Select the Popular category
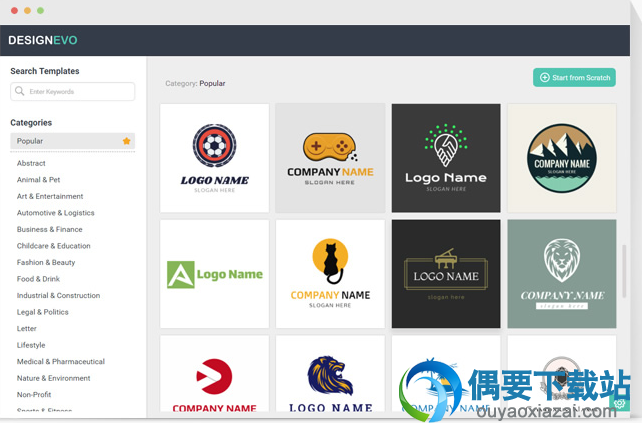Screen dimensions: 642x423 click(72, 141)
